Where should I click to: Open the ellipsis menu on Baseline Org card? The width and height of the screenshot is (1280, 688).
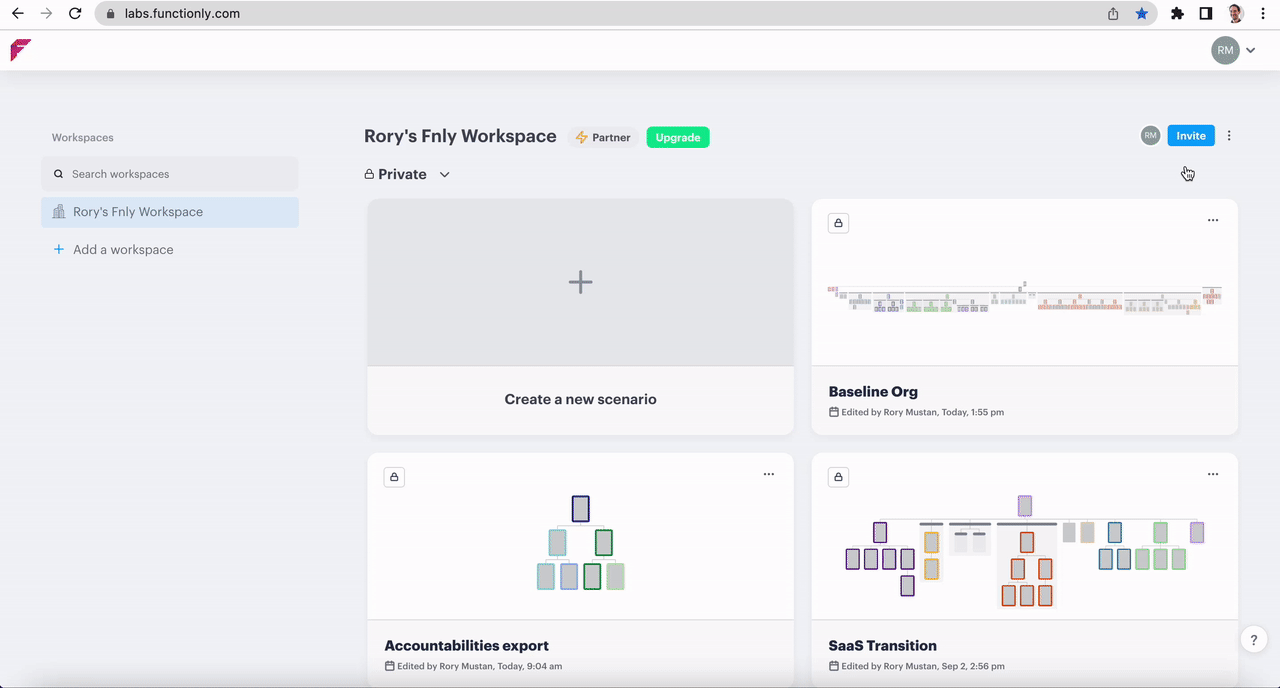point(1212,221)
